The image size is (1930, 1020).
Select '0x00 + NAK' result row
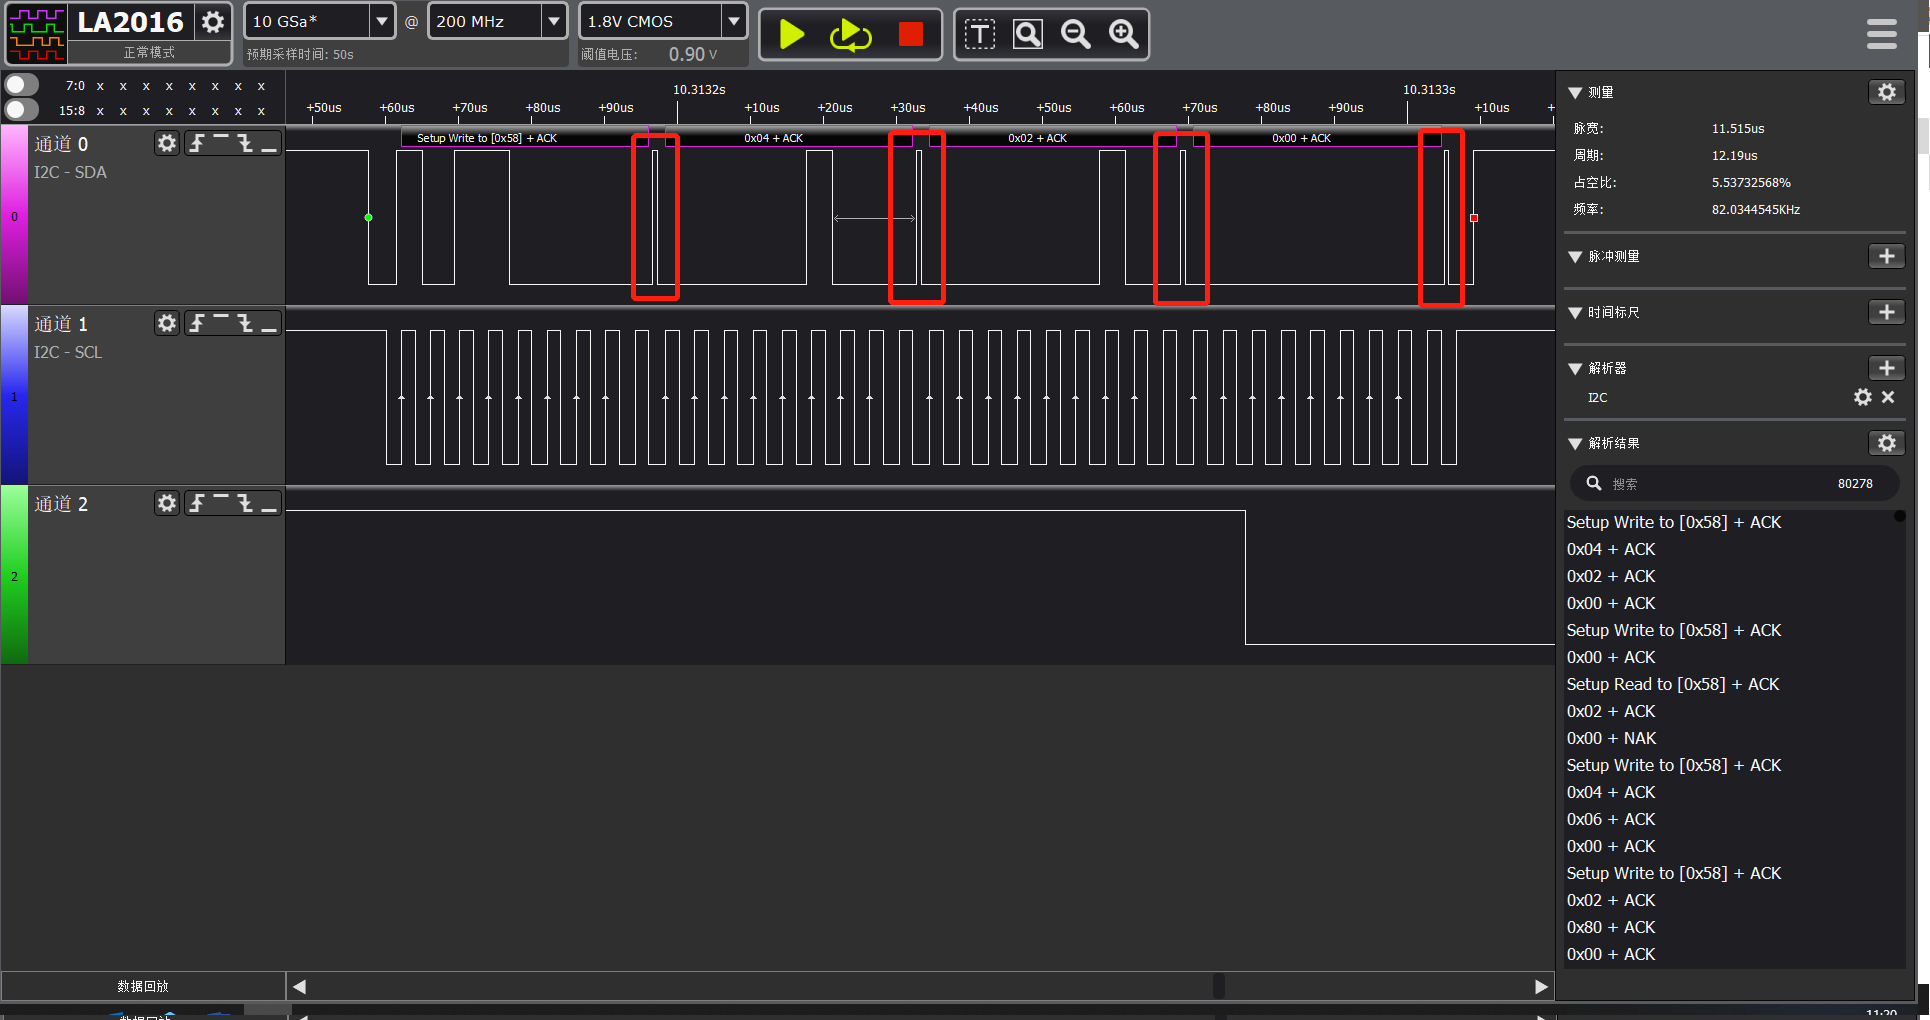point(1612,738)
